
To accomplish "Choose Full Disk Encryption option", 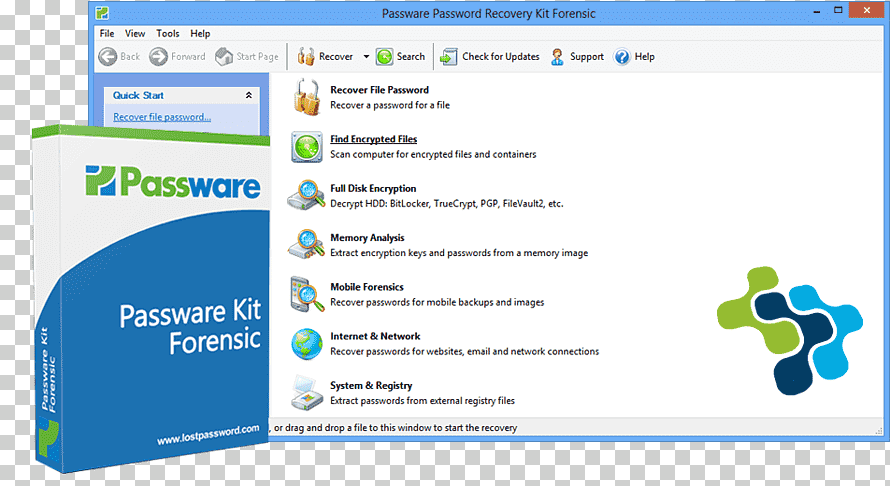I will [373, 188].
